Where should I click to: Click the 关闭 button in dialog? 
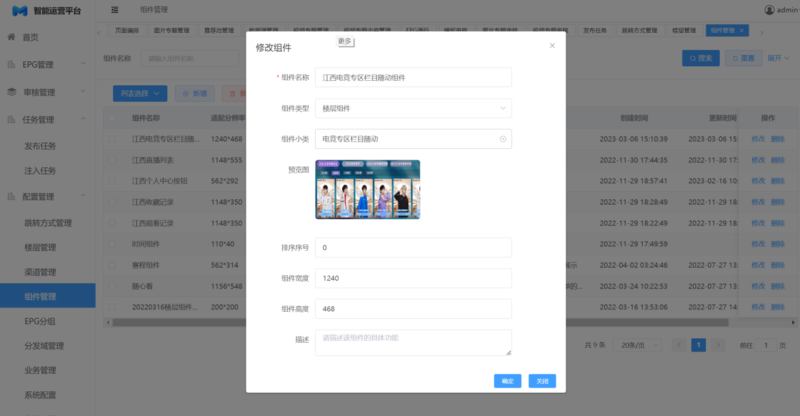tap(541, 381)
